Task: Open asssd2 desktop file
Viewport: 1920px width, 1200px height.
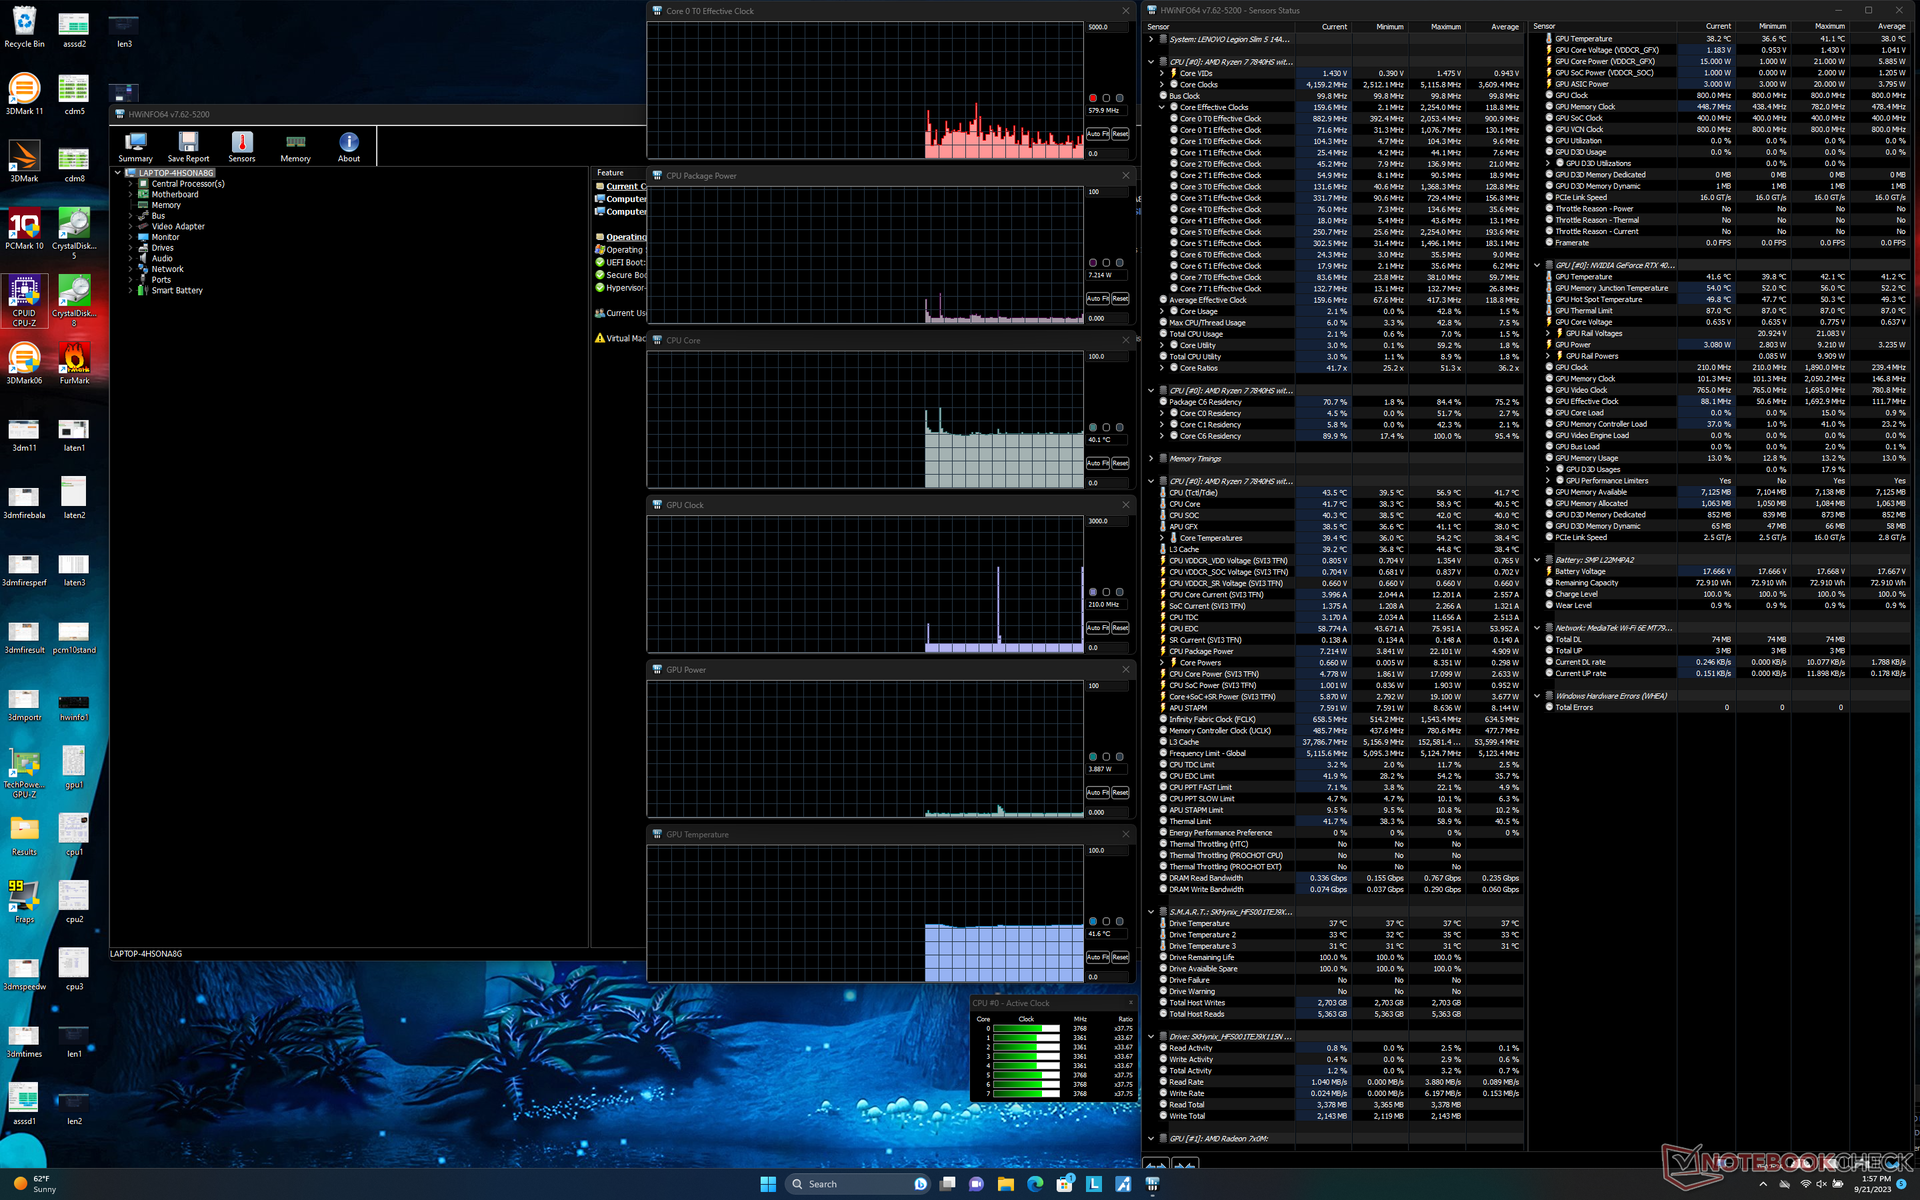Action: pyautogui.click(x=74, y=28)
